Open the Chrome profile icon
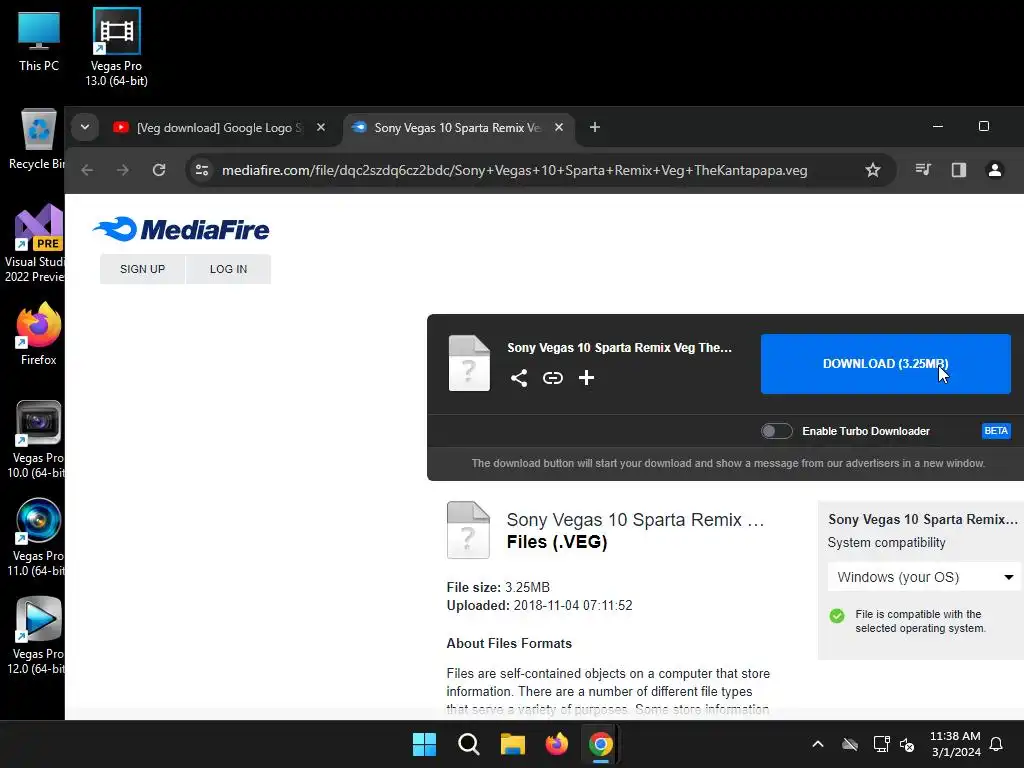1024x768 pixels. [x=995, y=170]
